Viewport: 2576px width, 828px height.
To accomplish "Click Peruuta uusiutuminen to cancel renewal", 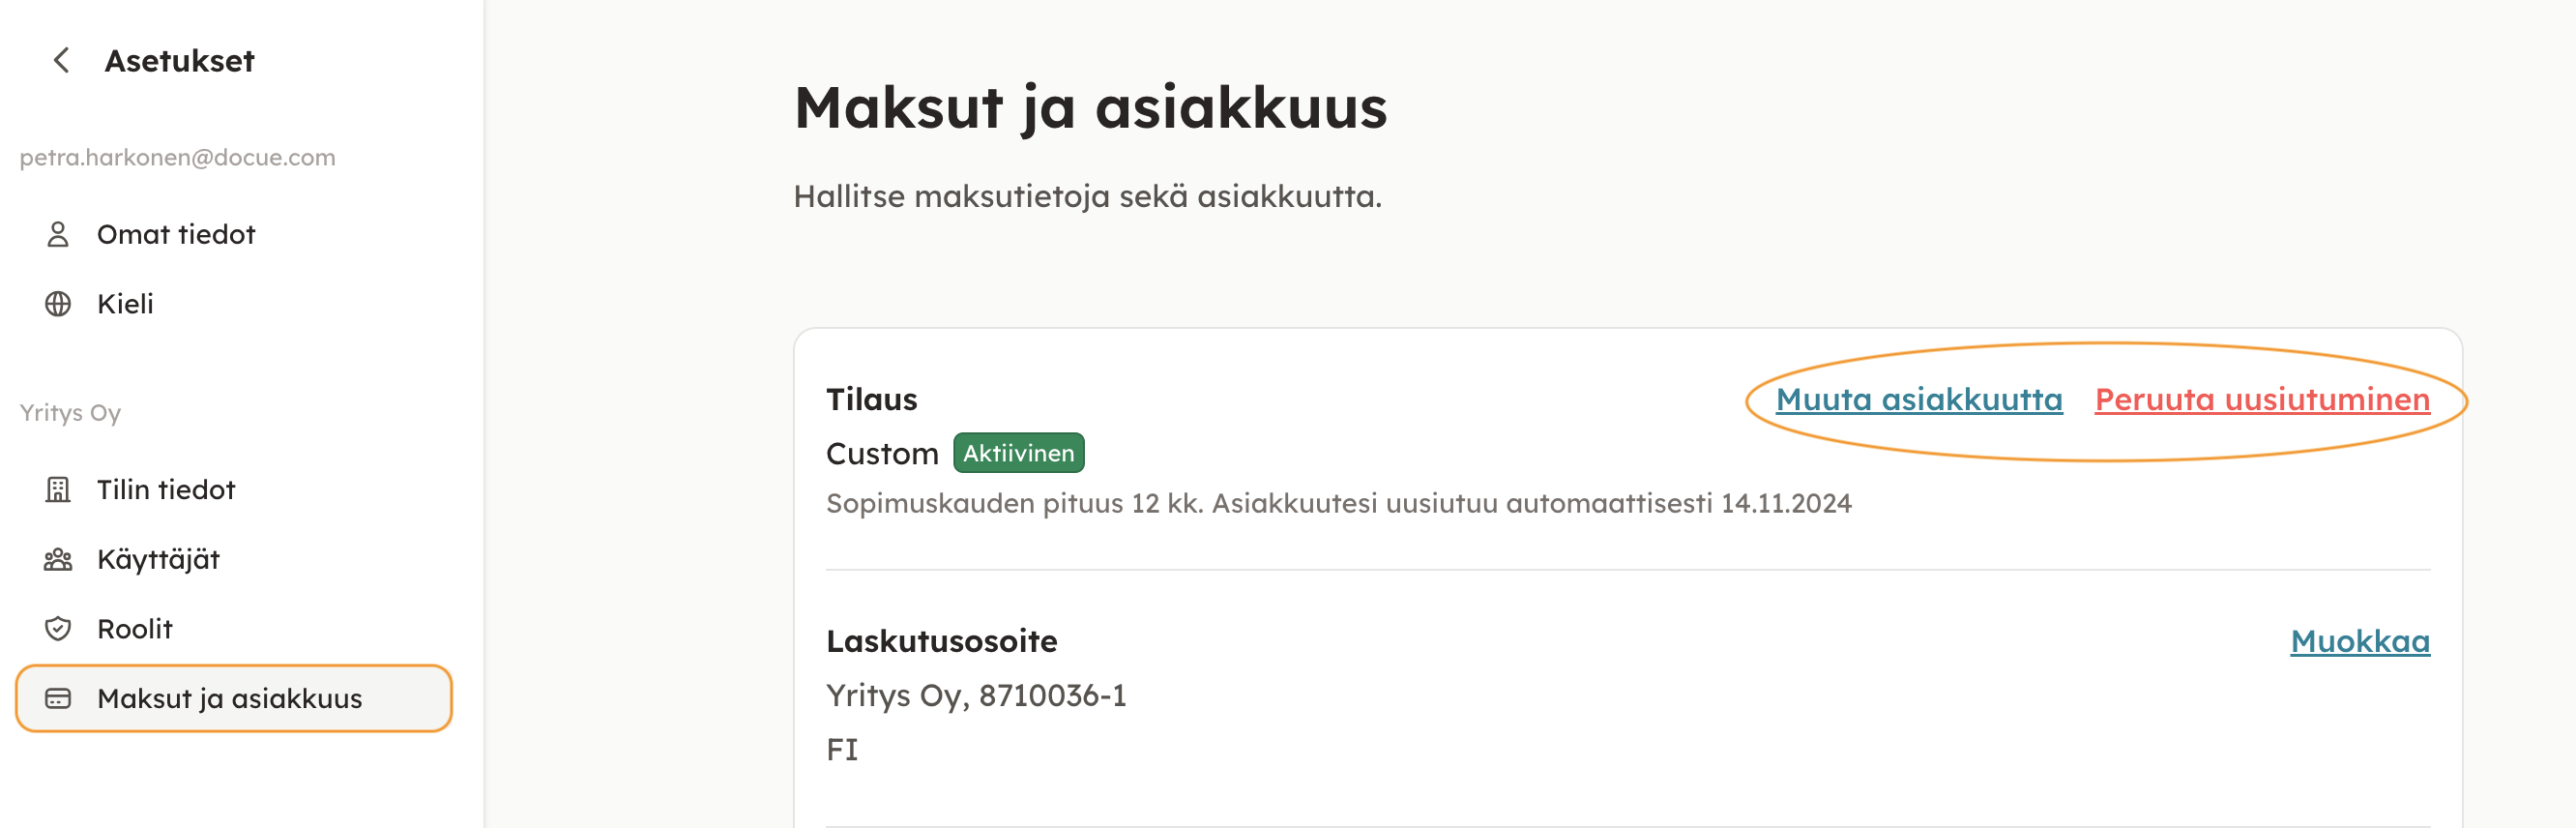I will coord(2261,400).
